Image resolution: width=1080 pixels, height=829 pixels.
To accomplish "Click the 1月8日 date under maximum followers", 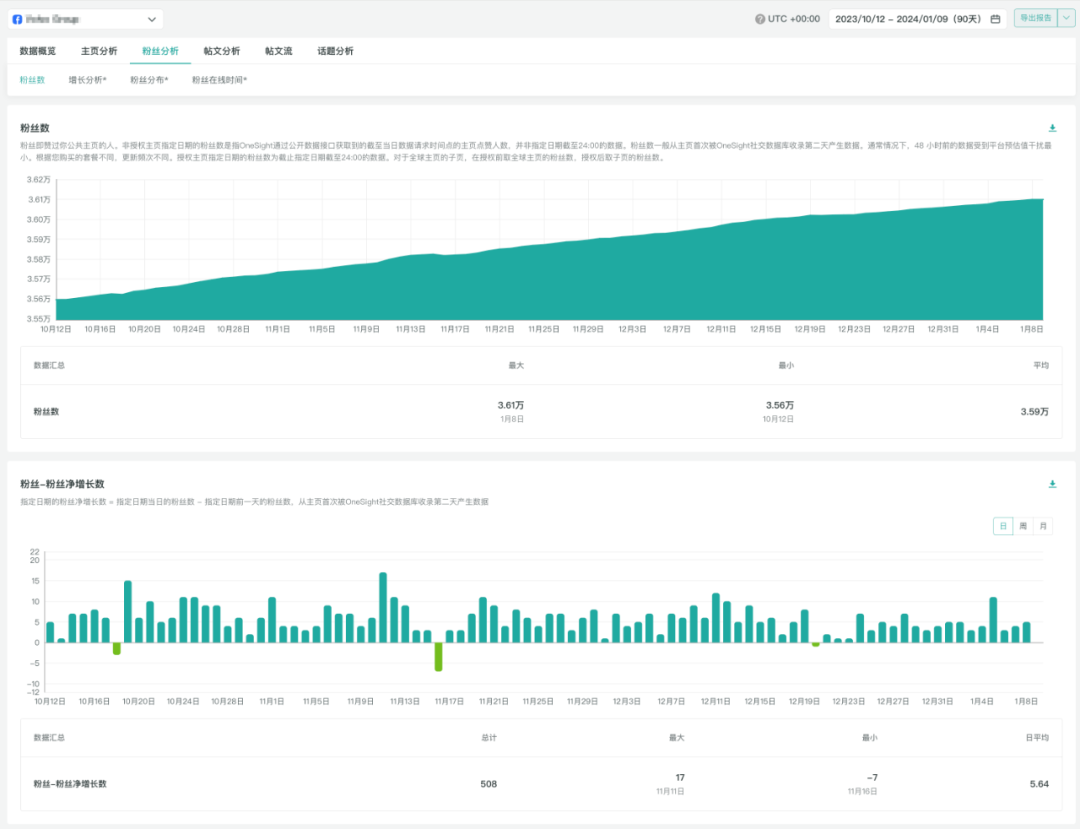I will (x=512, y=419).
